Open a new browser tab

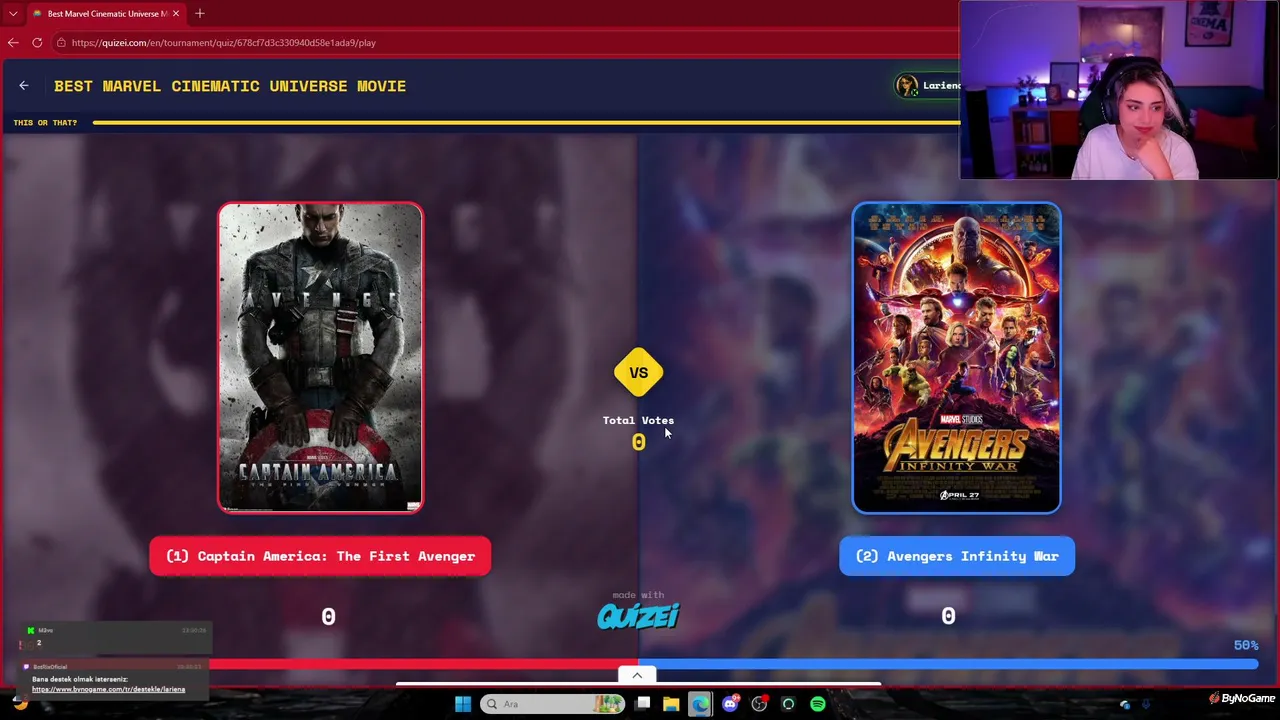pyautogui.click(x=200, y=14)
